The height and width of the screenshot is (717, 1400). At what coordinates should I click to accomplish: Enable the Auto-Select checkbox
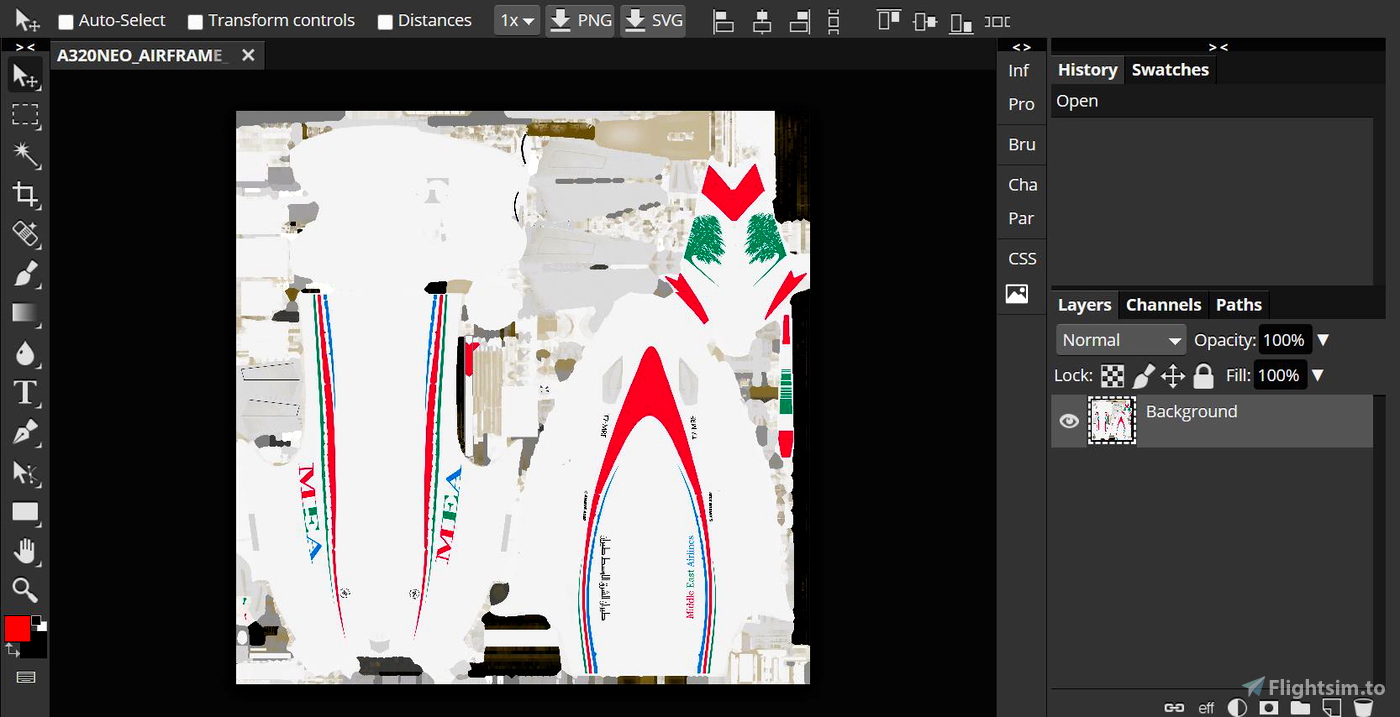(66, 21)
